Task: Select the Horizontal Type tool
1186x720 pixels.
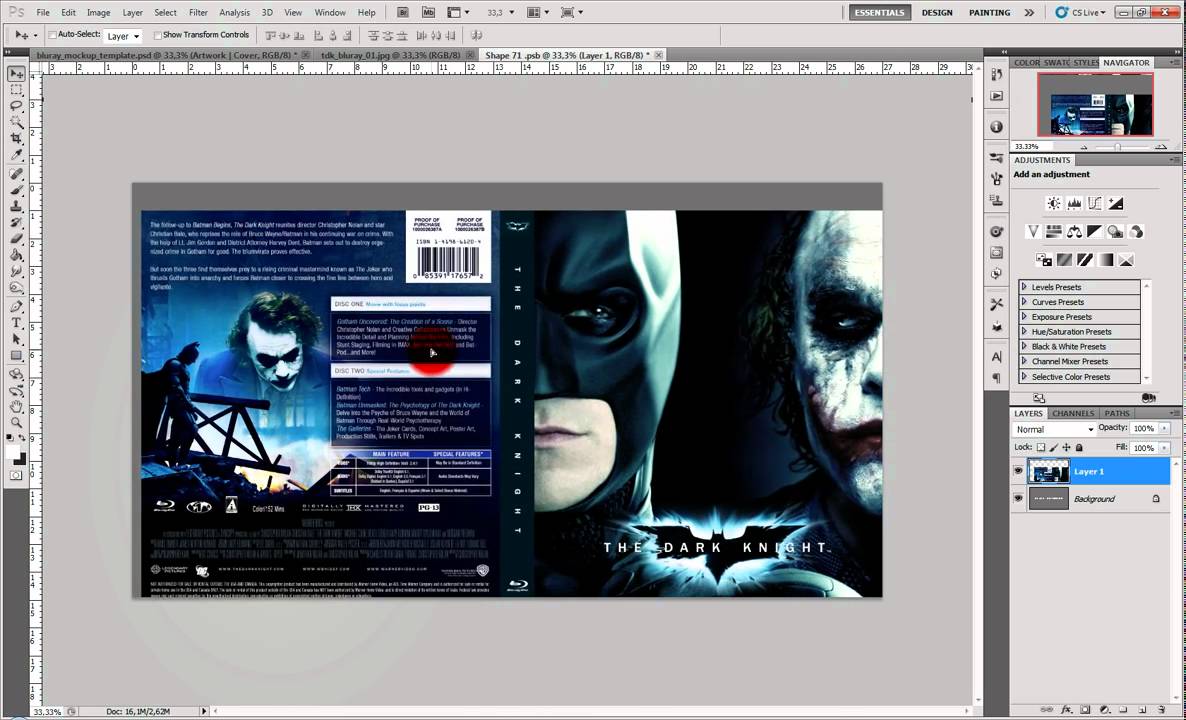Action: 16,323
